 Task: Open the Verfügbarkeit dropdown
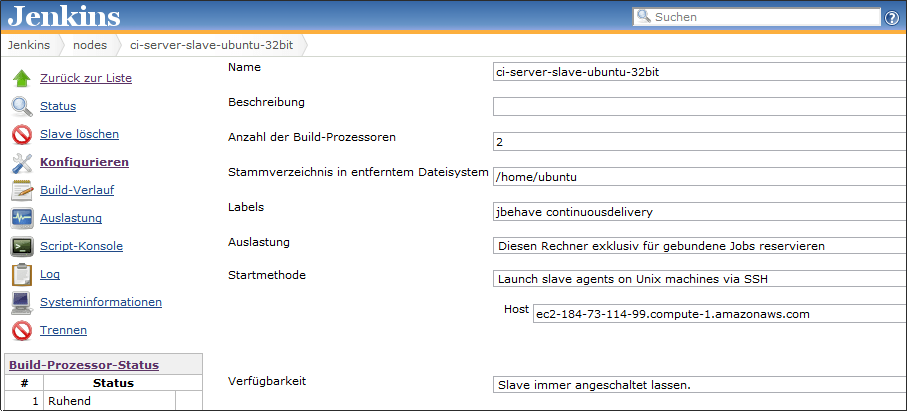tap(698, 385)
